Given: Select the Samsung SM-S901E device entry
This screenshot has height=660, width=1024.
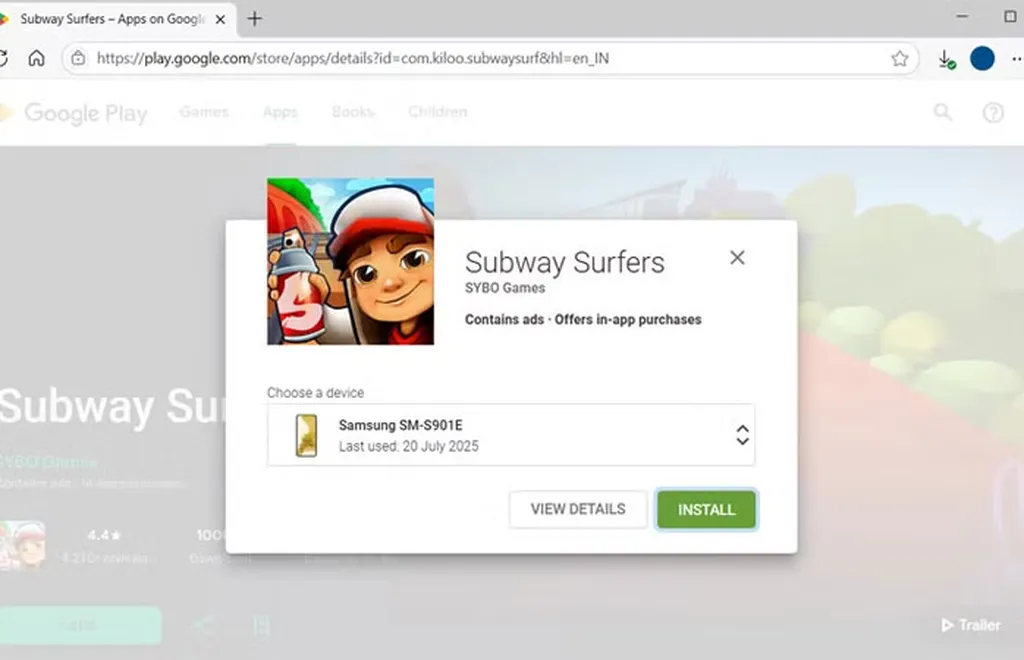Looking at the screenshot, I should [511, 435].
